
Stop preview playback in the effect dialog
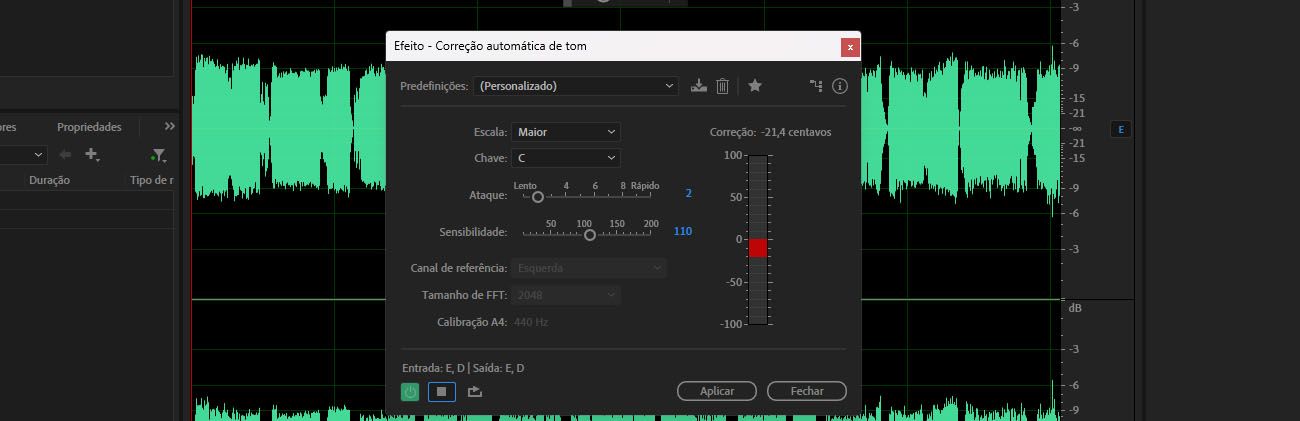pos(442,391)
